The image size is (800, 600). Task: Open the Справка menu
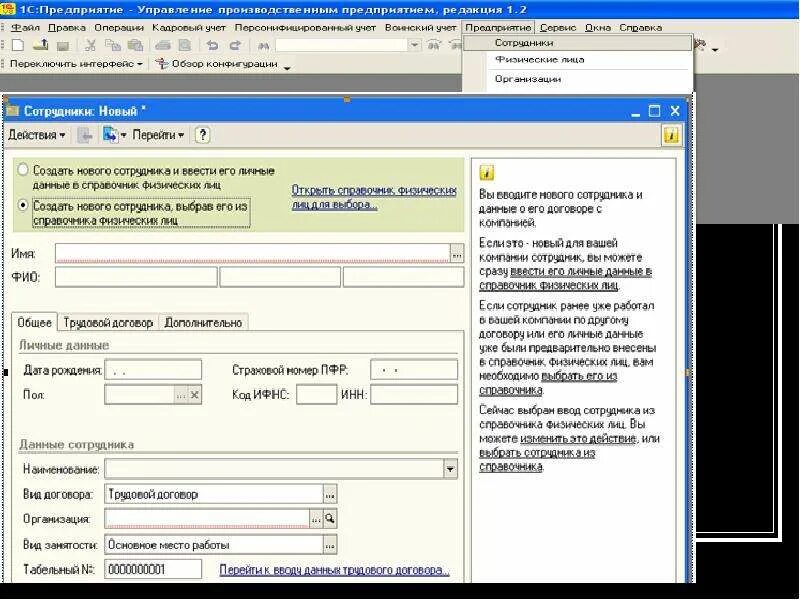coord(640,28)
